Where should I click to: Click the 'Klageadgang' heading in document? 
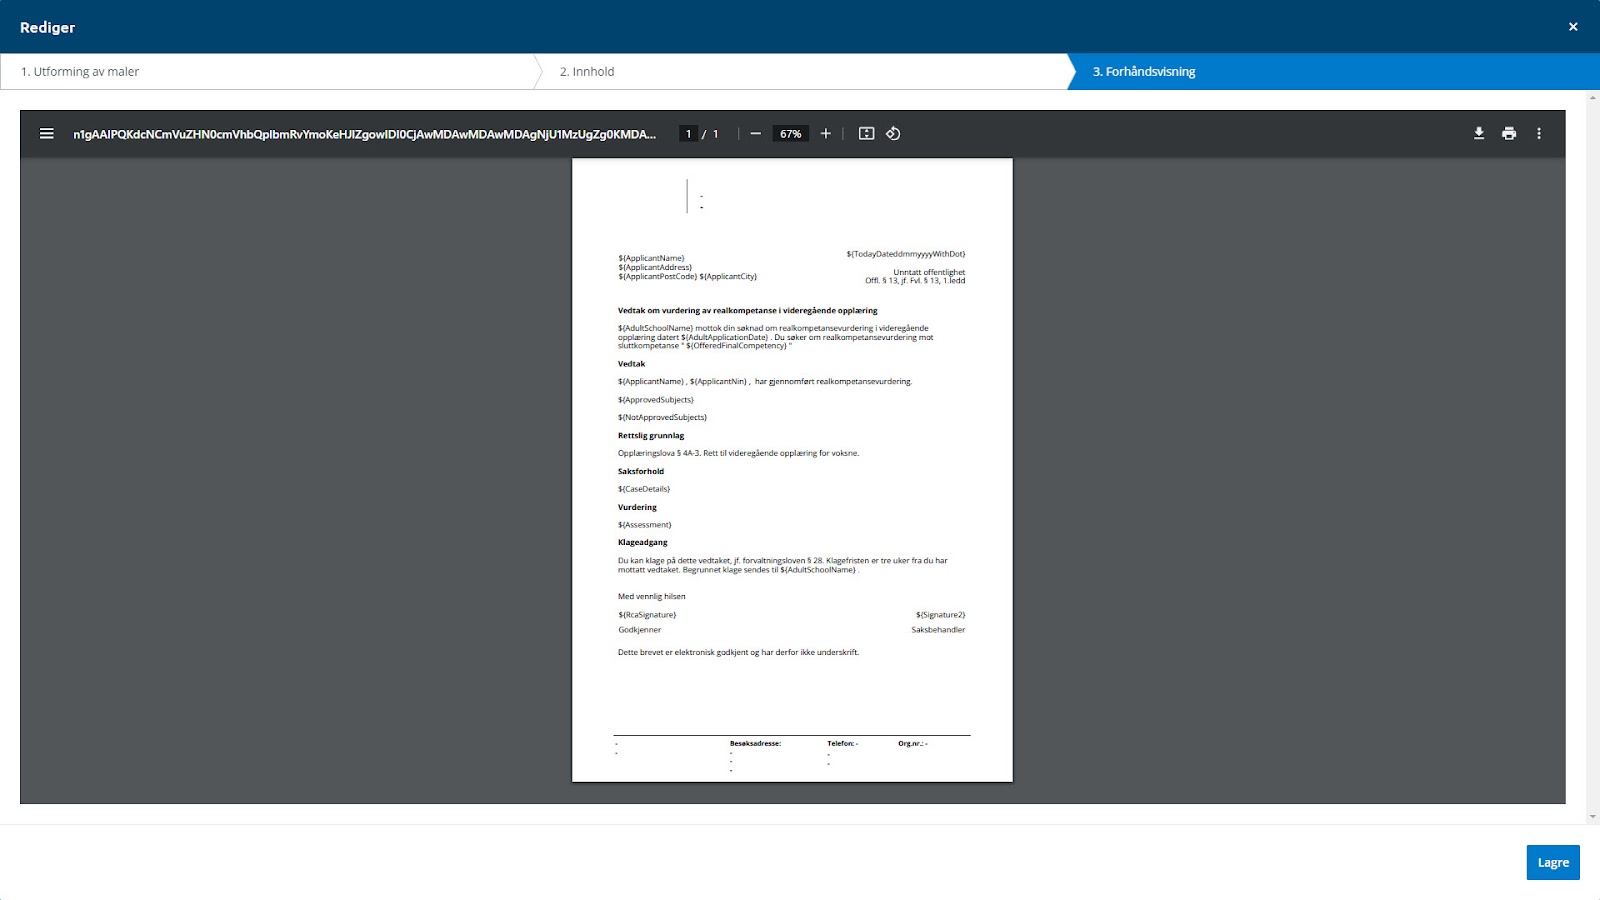click(642, 543)
